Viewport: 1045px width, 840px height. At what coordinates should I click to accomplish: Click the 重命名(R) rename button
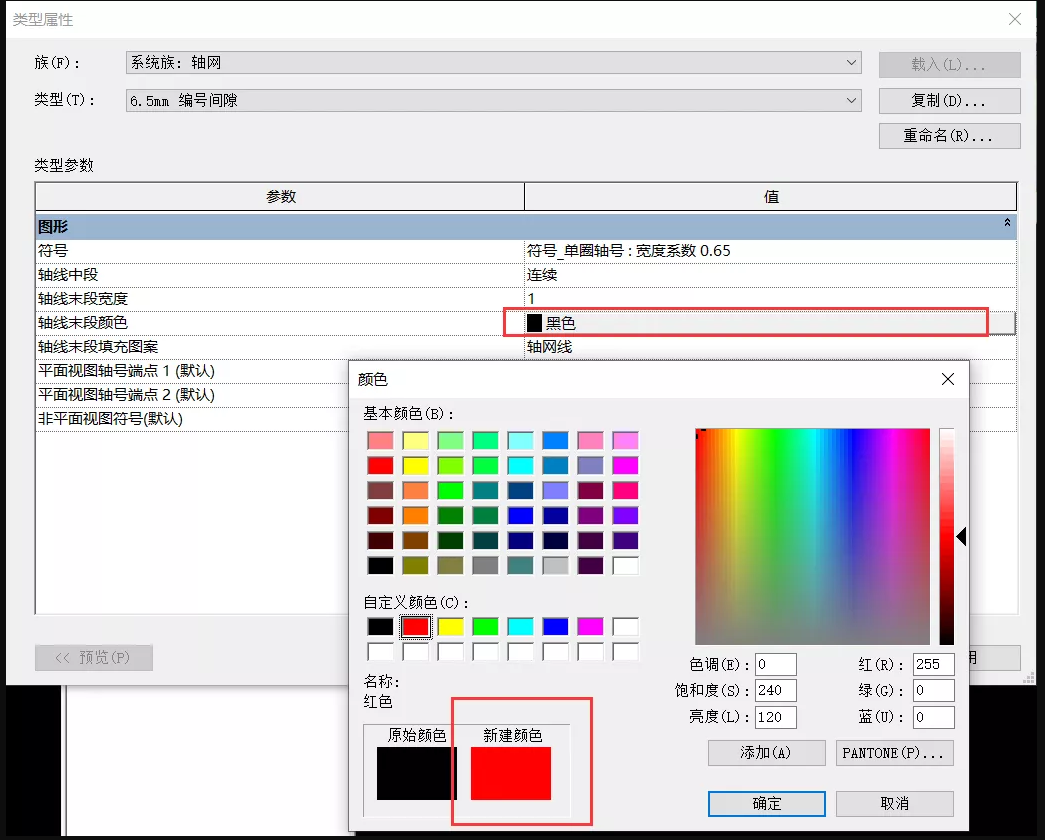pyautogui.click(x=949, y=136)
